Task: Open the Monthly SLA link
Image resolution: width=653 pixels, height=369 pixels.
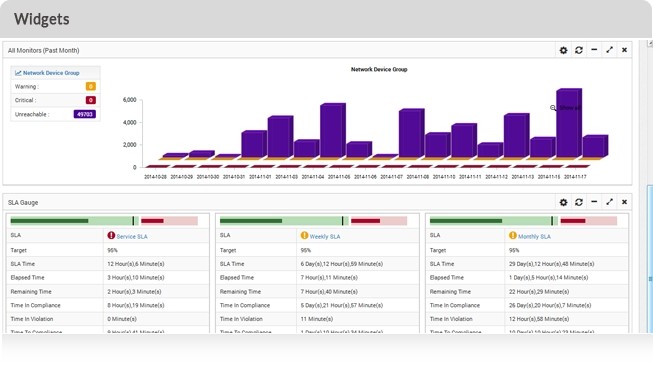Action: pyautogui.click(x=534, y=237)
